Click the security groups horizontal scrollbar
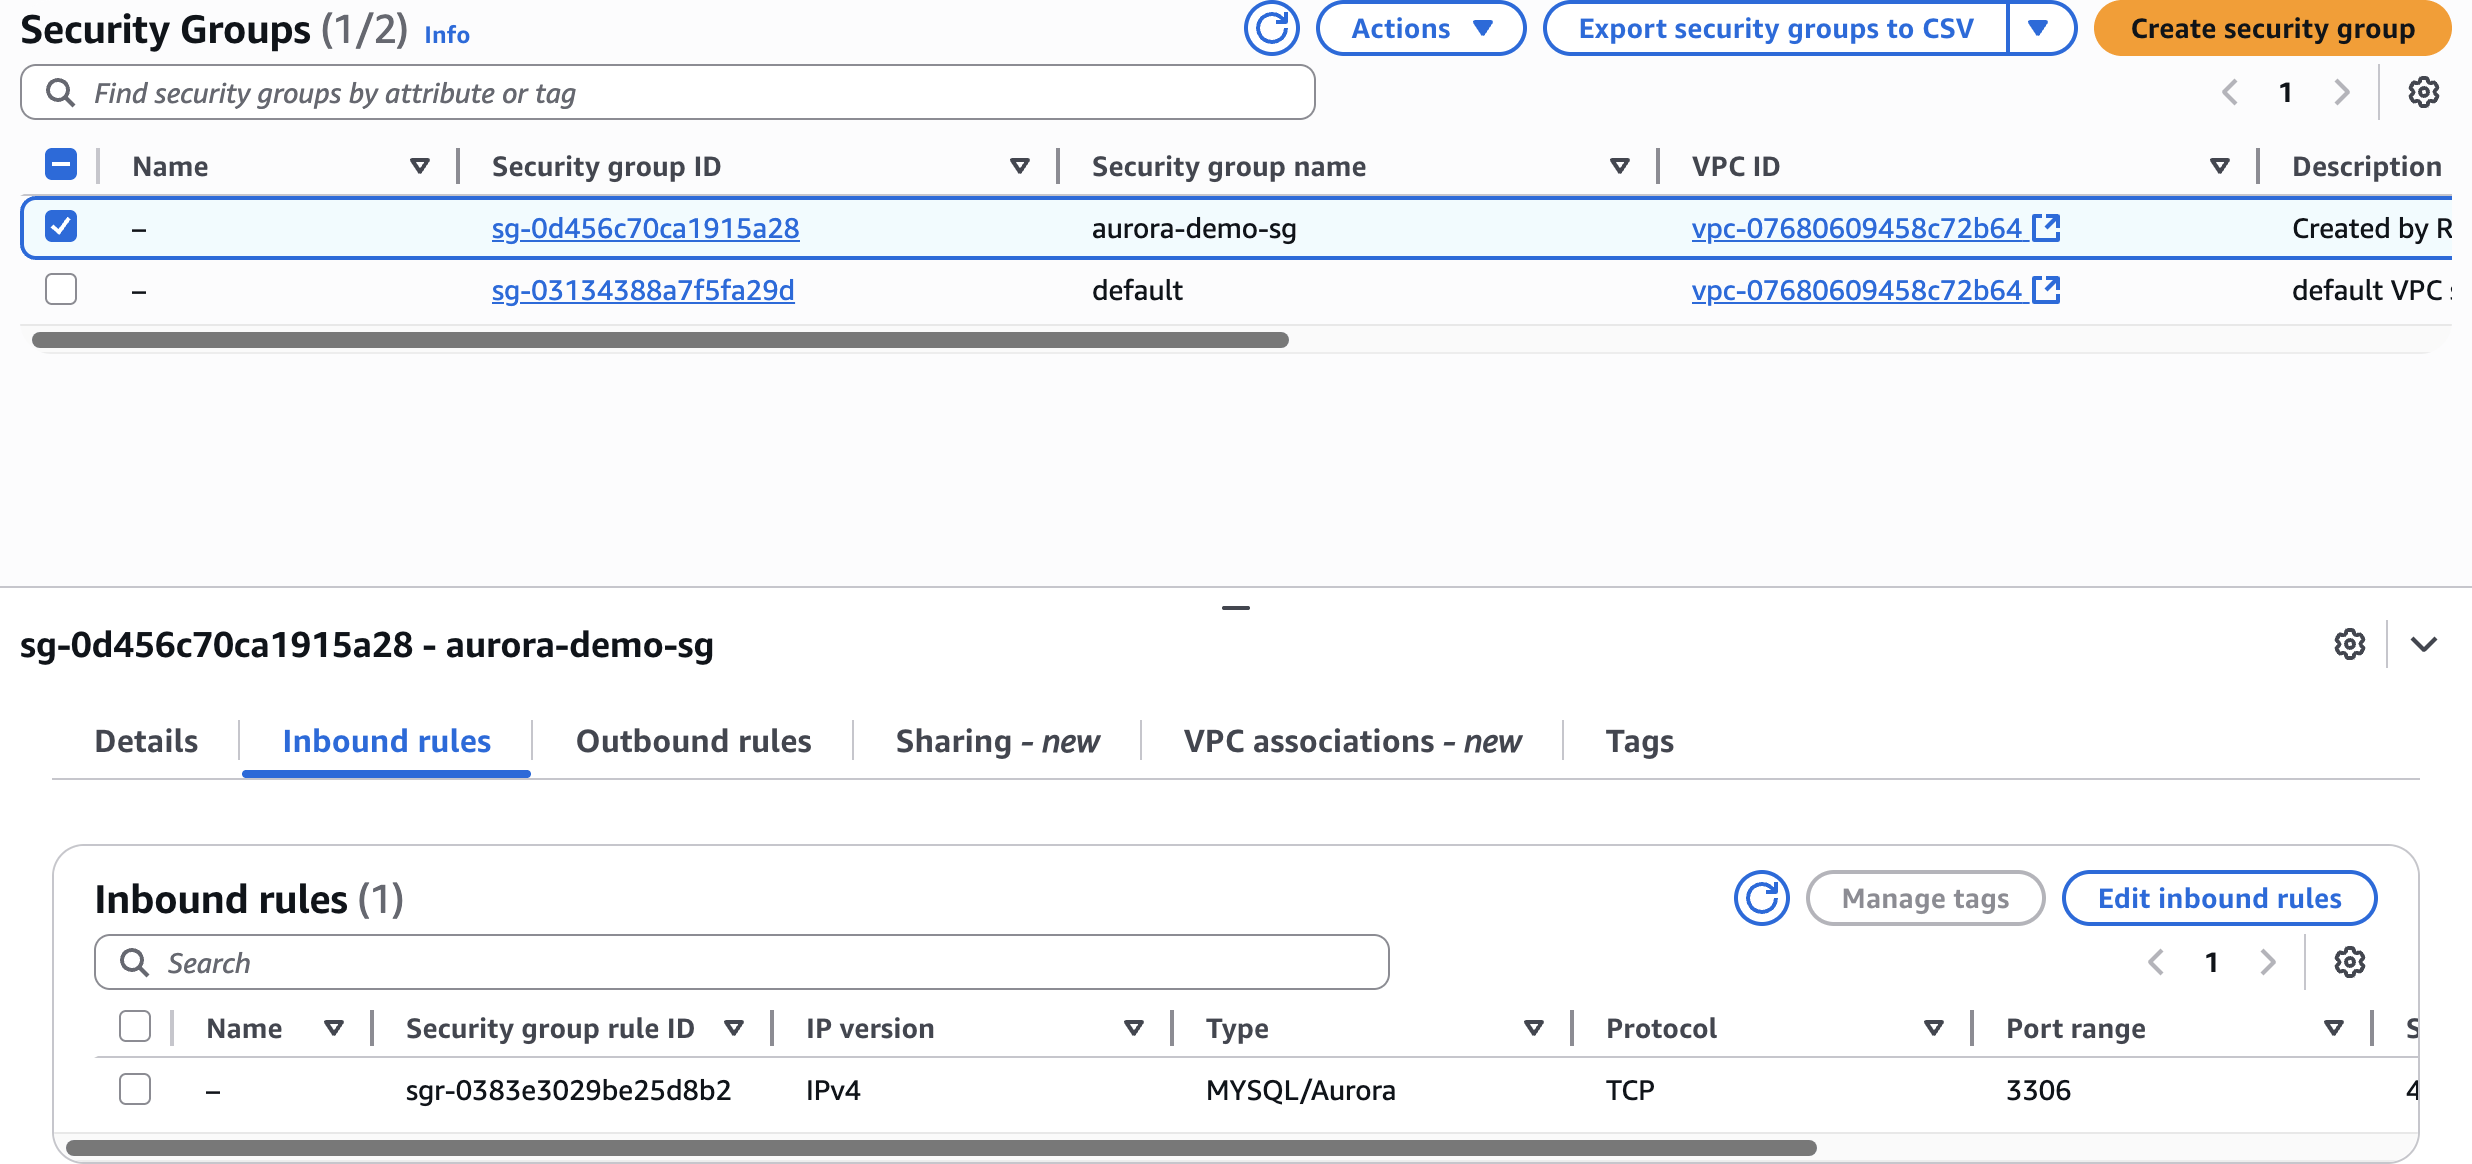The width and height of the screenshot is (2472, 1164). click(x=660, y=340)
